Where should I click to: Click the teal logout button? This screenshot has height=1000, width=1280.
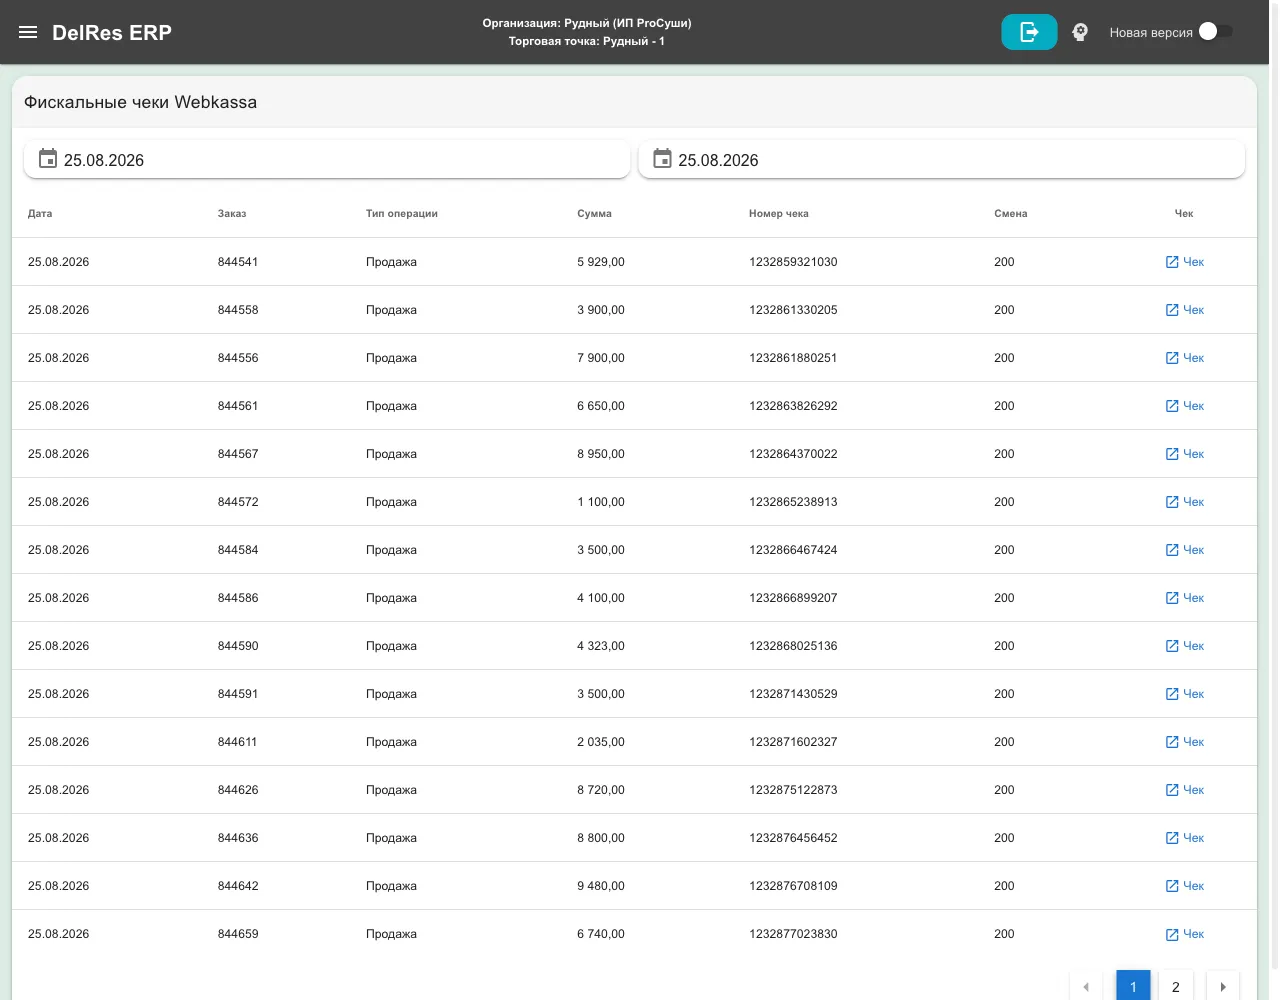click(1029, 32)
